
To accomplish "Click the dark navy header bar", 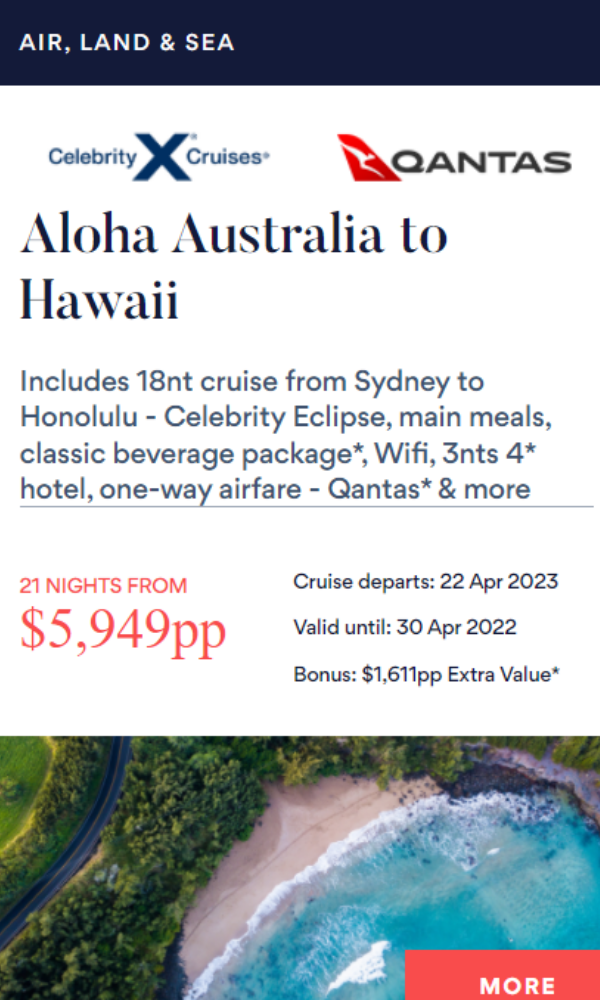I will (x=300, y=43).
